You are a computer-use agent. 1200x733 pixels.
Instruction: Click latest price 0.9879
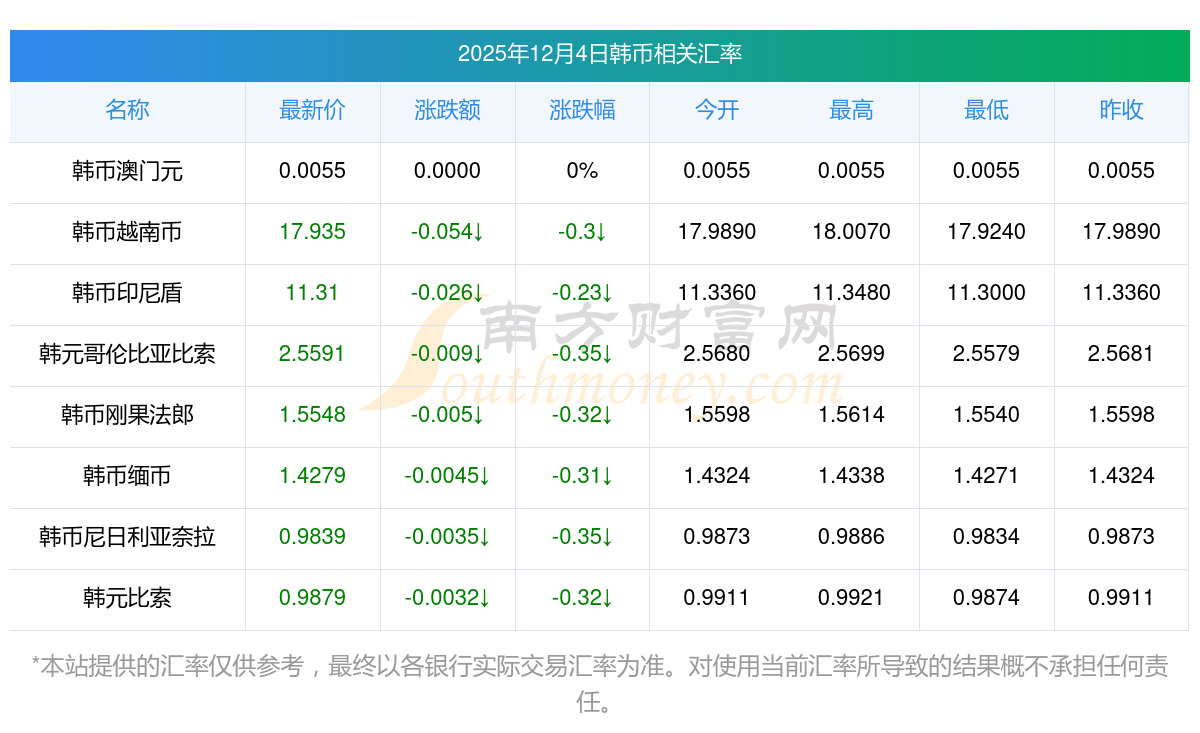[312, 598]
